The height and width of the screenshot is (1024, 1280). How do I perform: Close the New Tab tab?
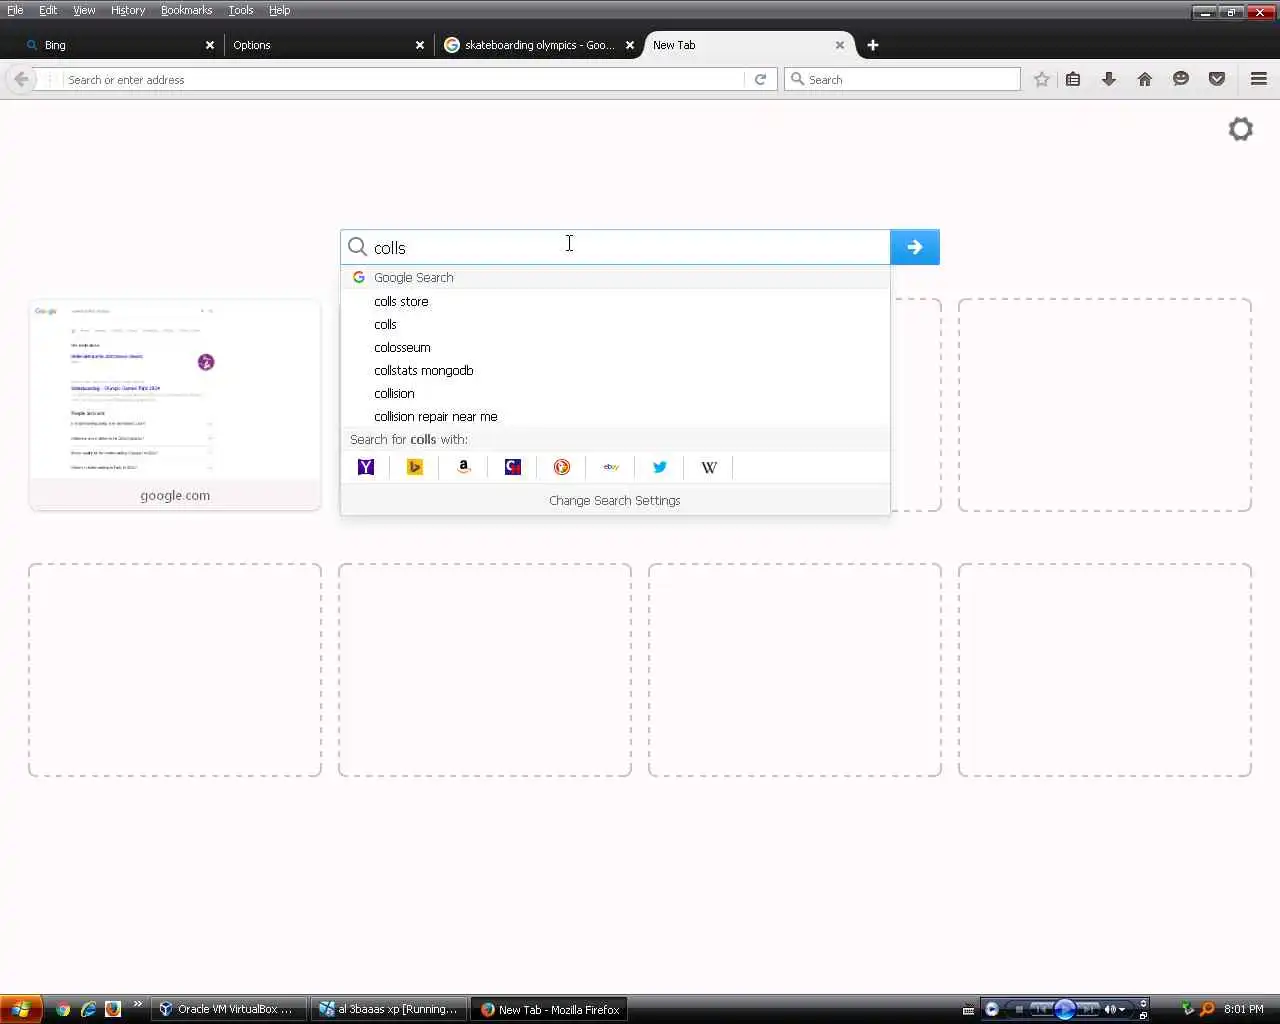click(840, 45)
